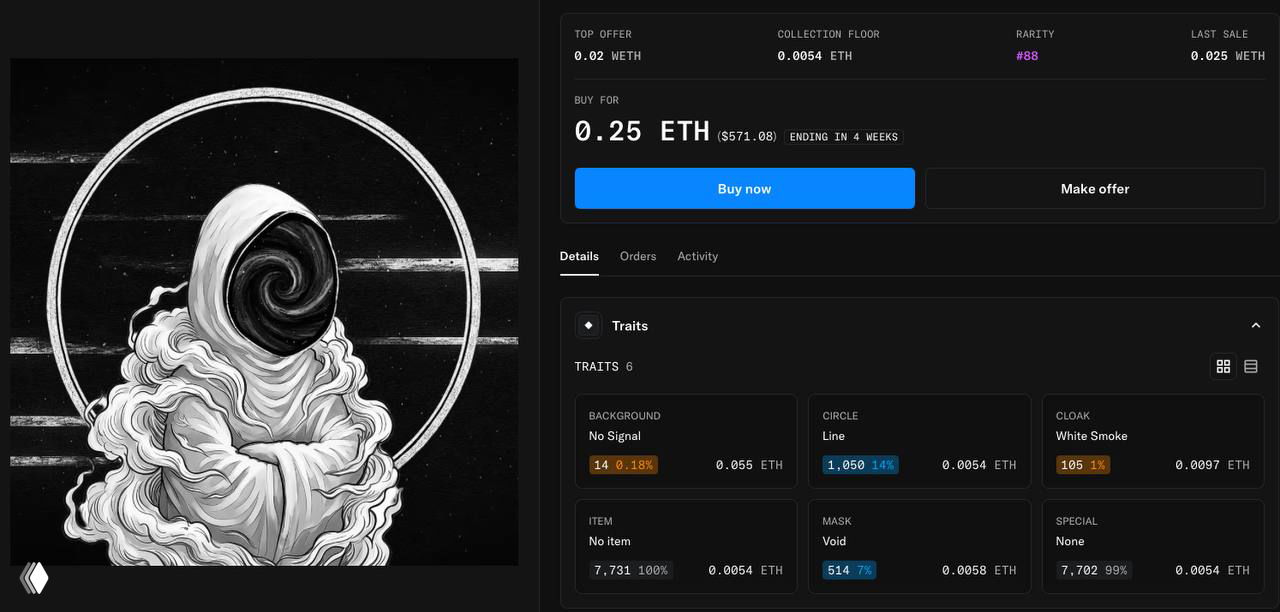The image size is (1280, 612).
Task: Select the Background No Signal trait card
Action: (x=686, y=441)
